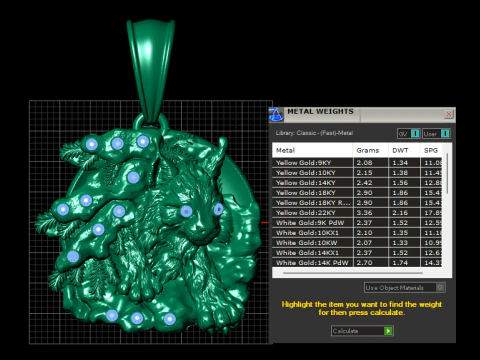480x360 pixels.
Task: Select the White Gold:10KW row
Action: pos(357,243)
